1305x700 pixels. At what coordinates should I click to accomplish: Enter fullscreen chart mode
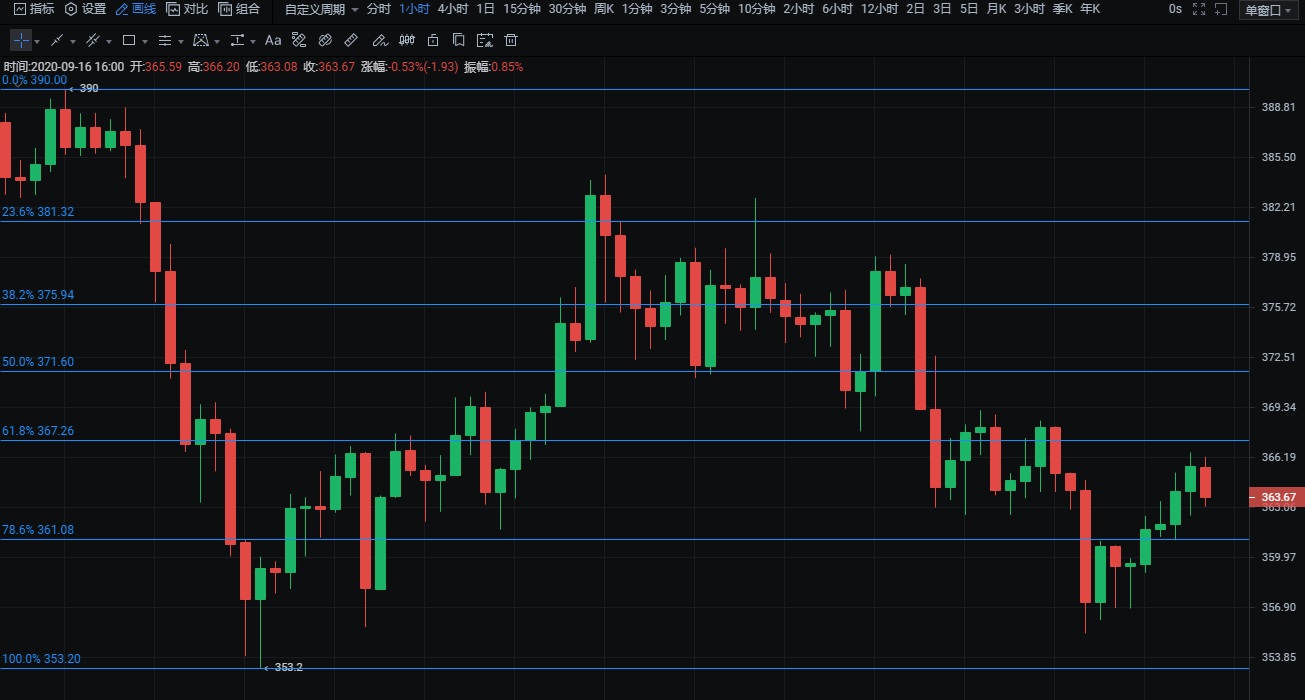coord(1199,9)
